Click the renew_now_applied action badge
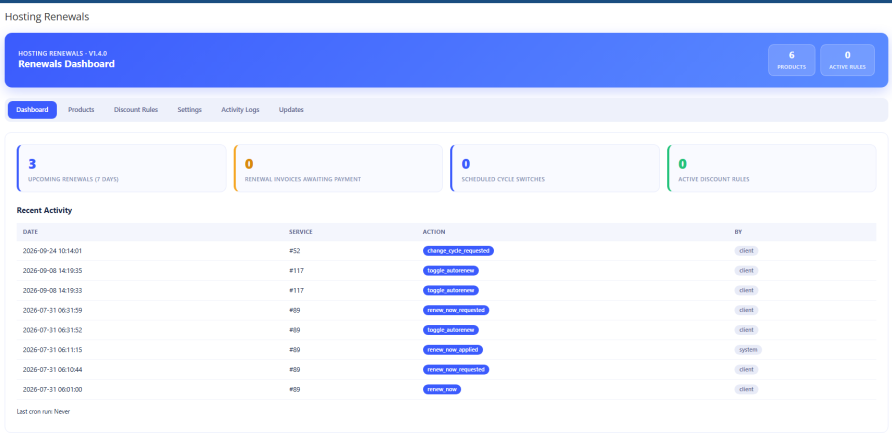 tap(453, 349)
